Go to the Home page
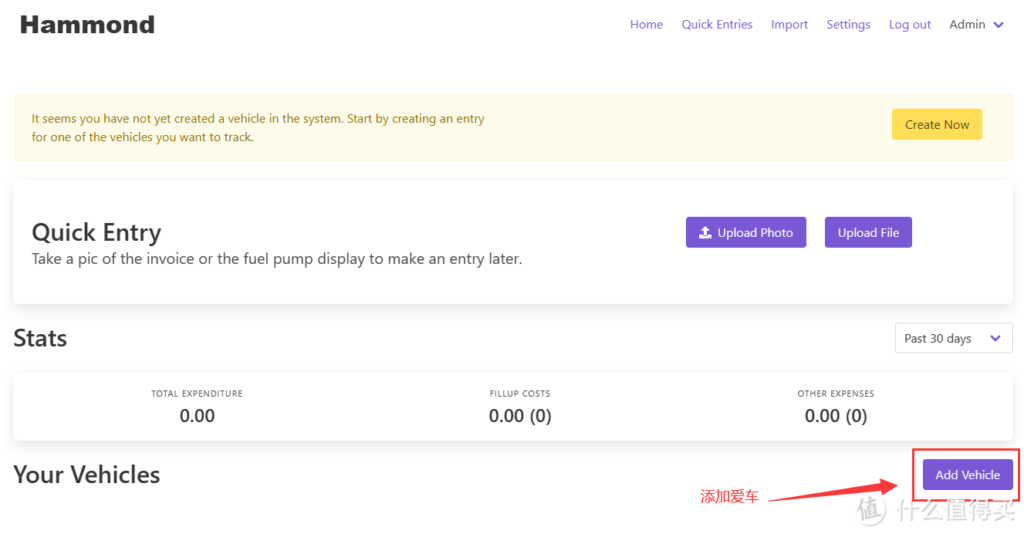Screen dimensions: 1024x534 pos(646,25)
